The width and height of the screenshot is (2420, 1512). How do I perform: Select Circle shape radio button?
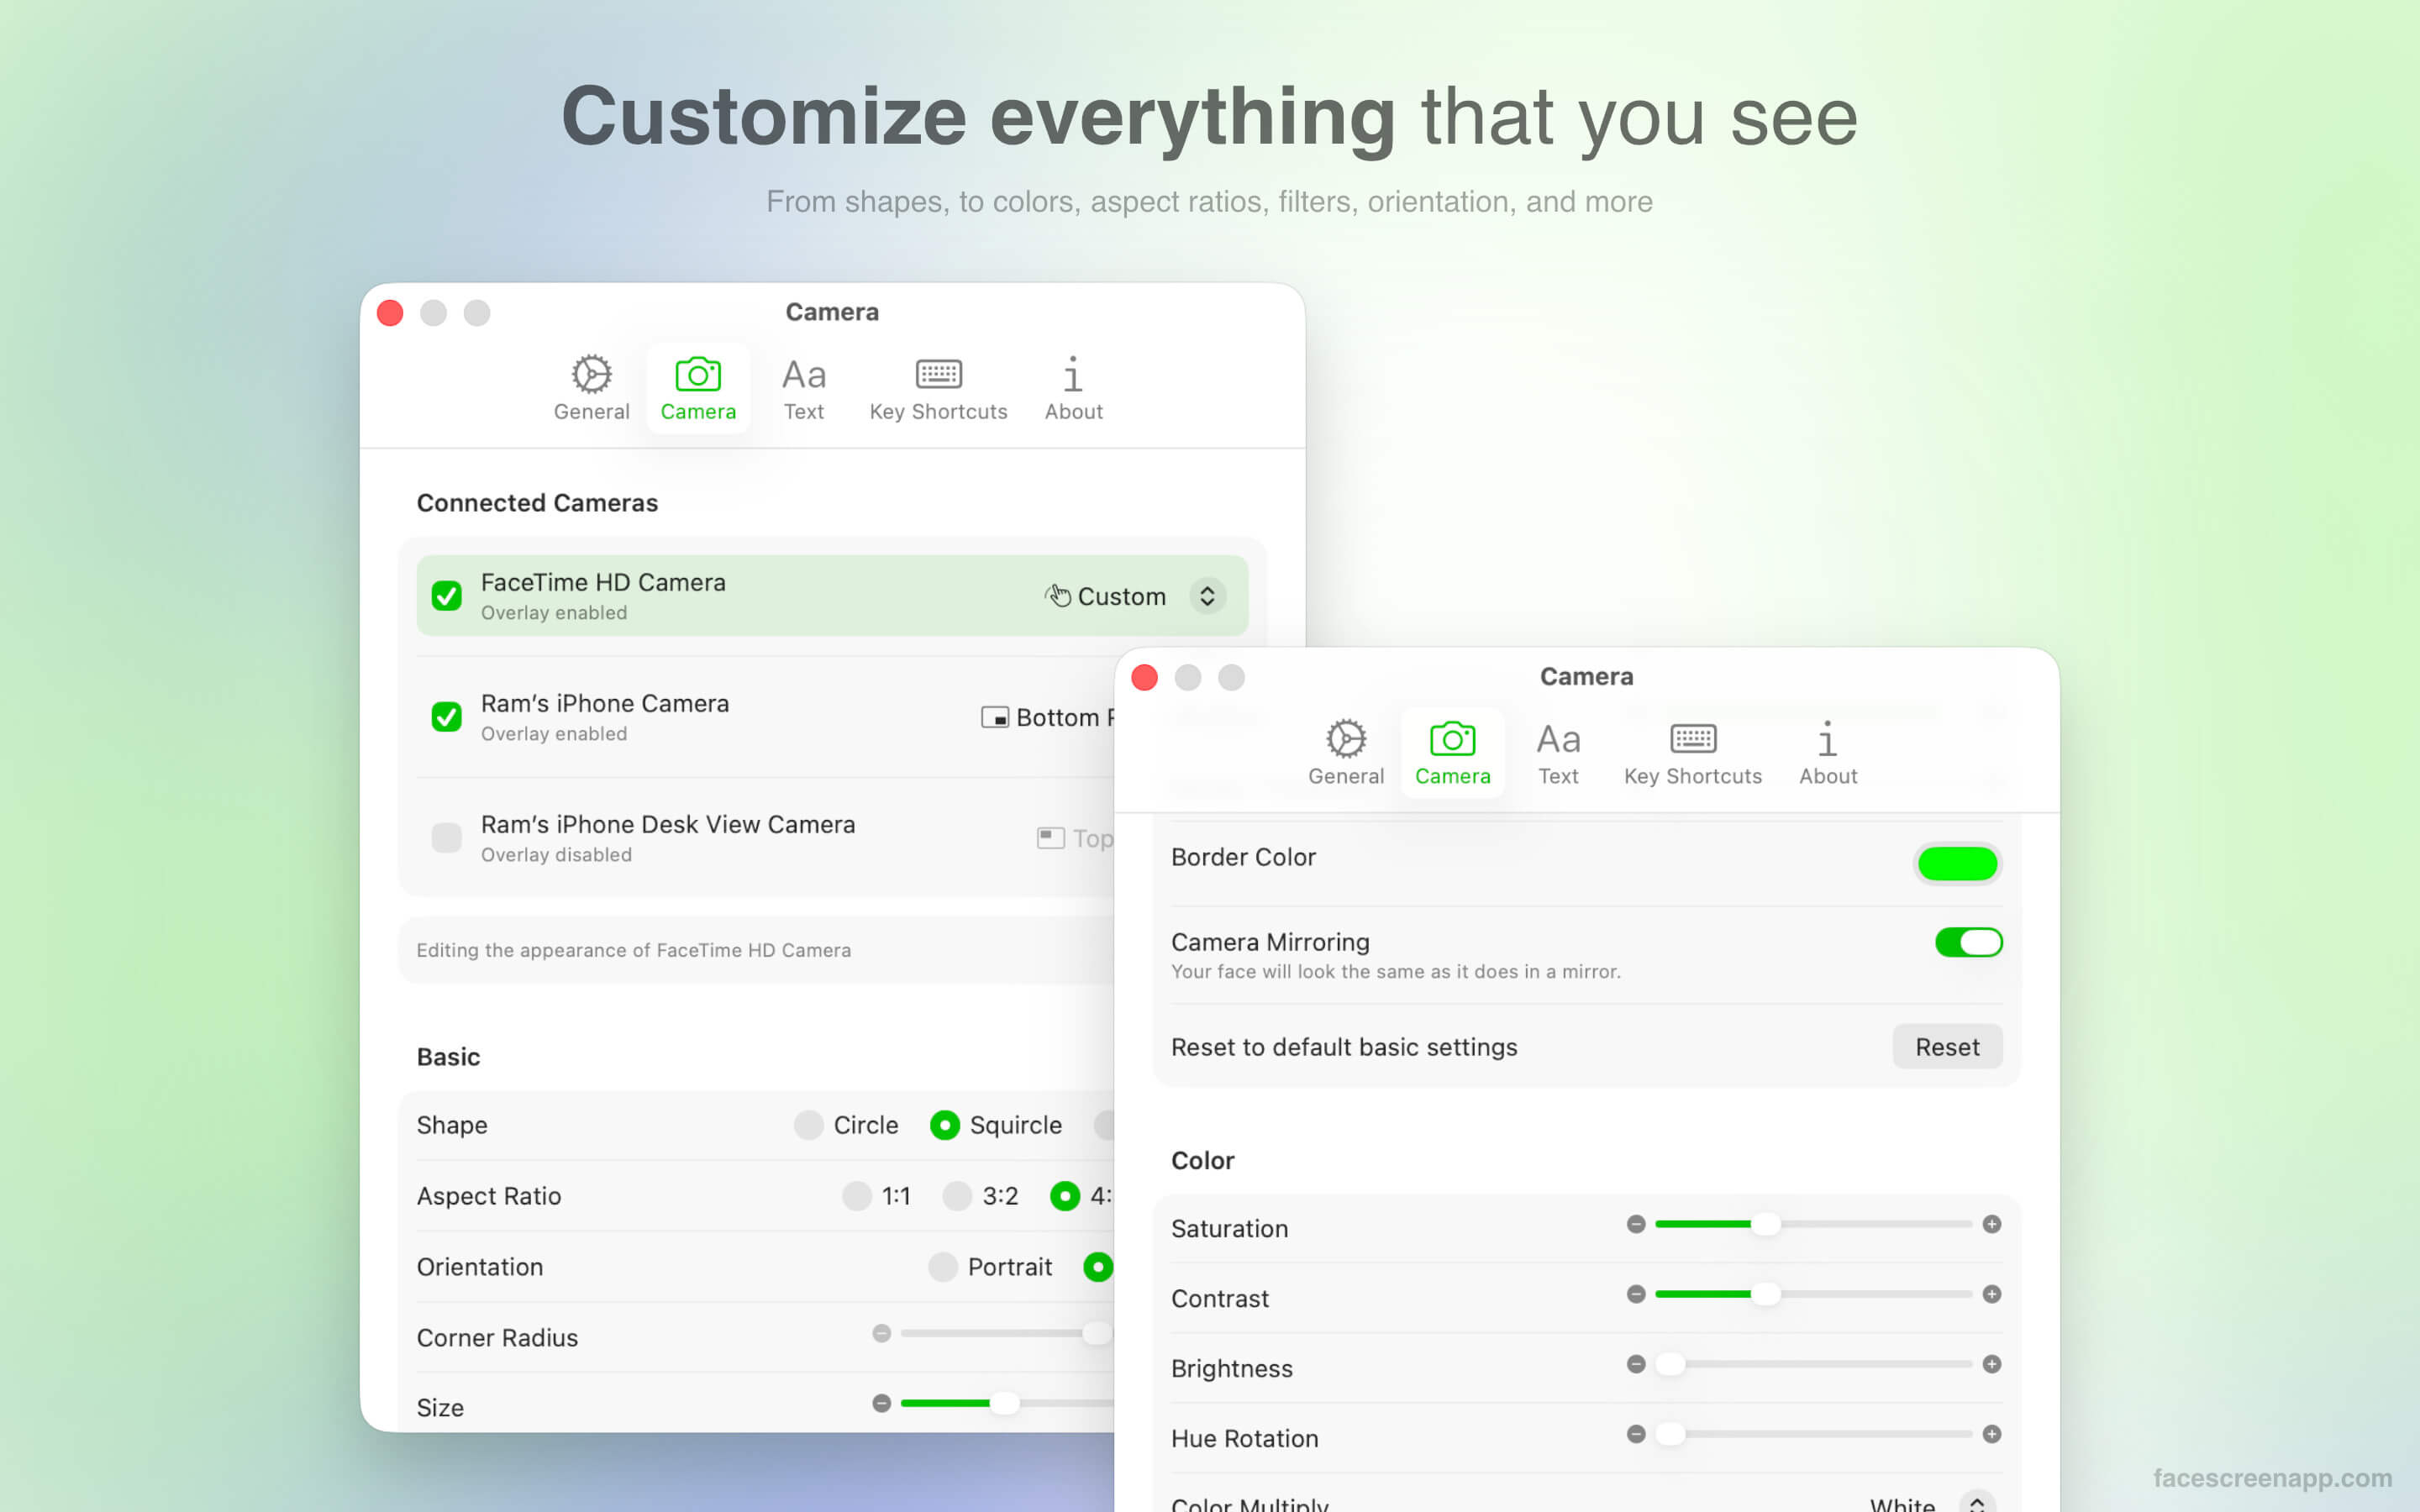809,1125
